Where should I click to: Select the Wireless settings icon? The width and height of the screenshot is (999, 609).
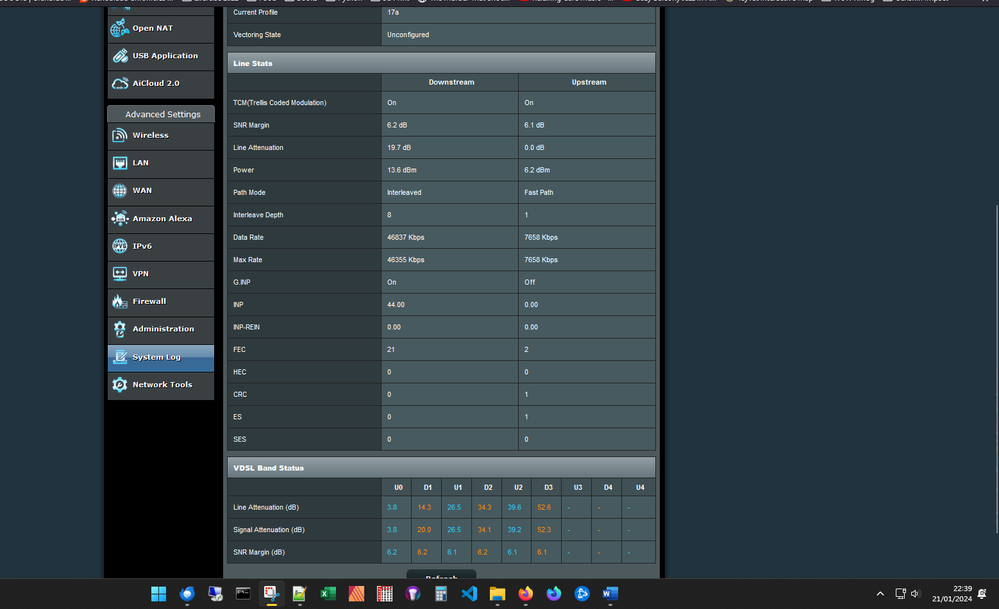pyautogui.click(x=121, y=135)
